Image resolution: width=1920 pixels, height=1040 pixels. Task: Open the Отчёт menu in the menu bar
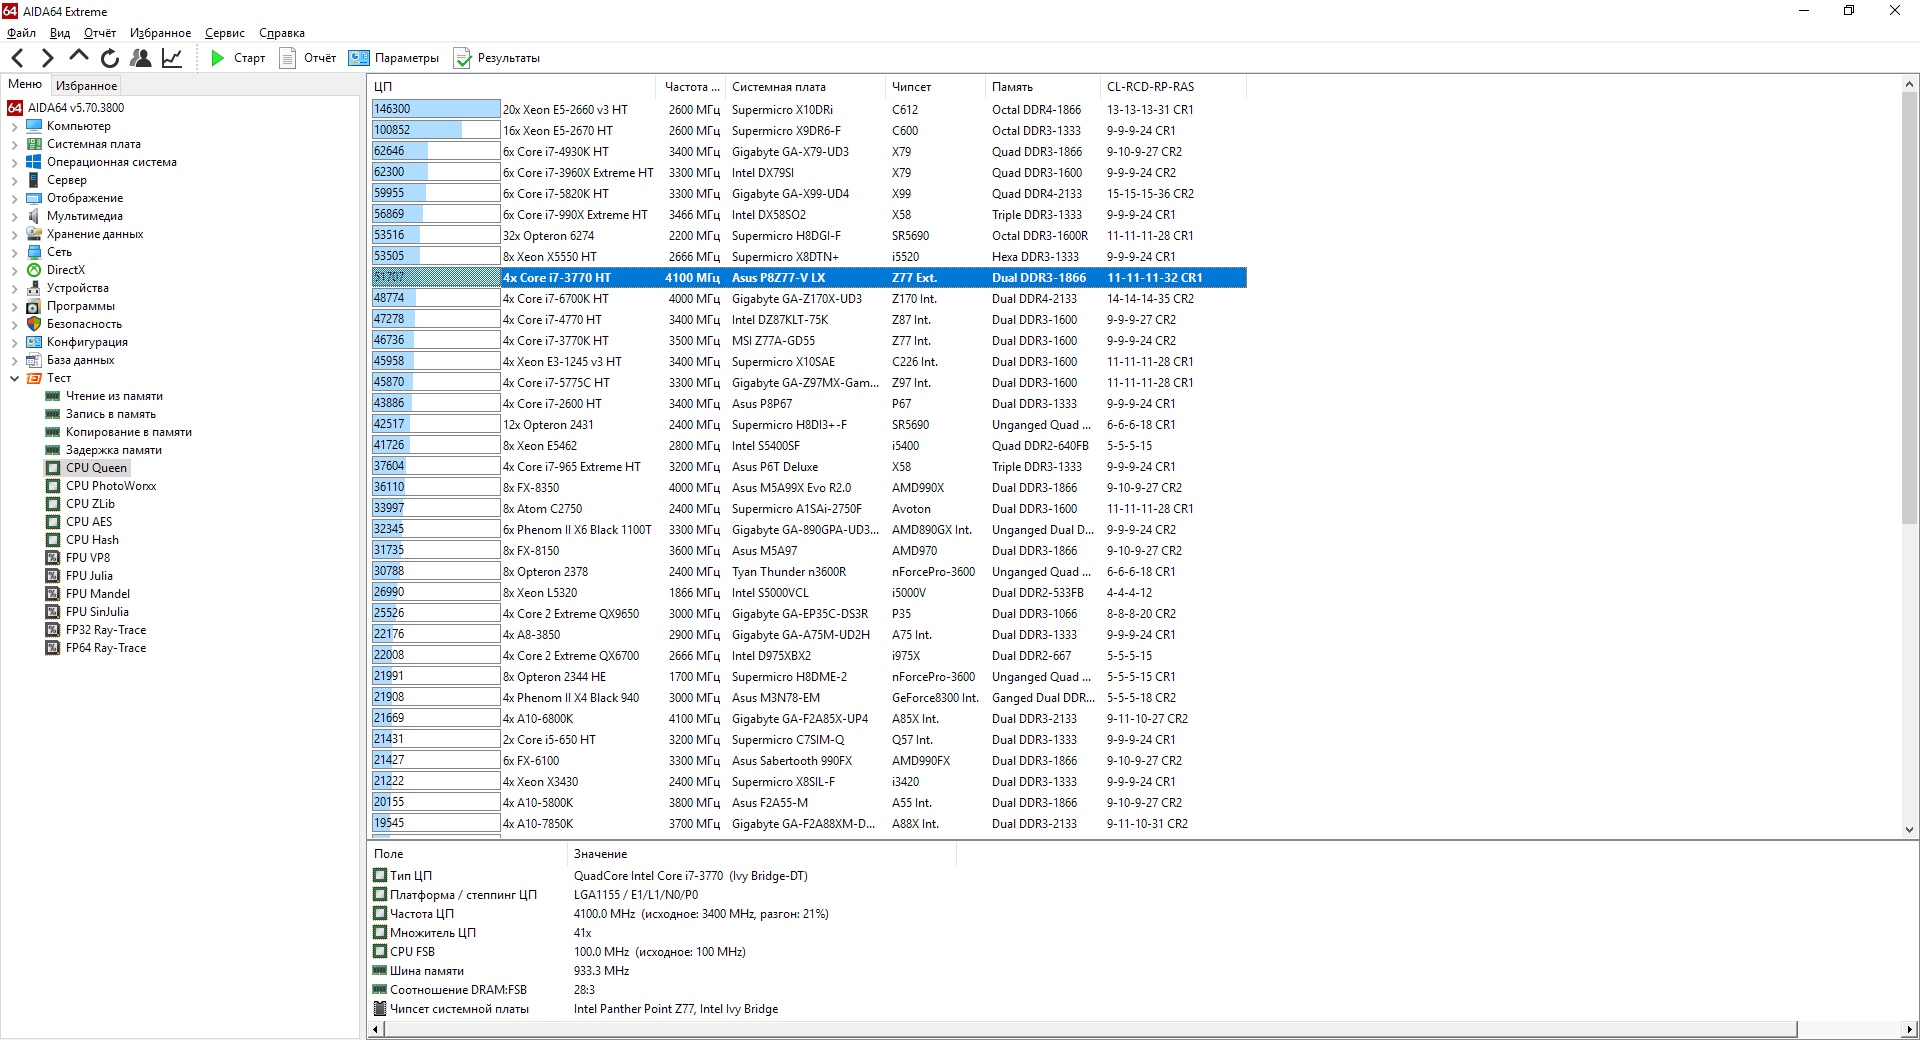[100, 33]
